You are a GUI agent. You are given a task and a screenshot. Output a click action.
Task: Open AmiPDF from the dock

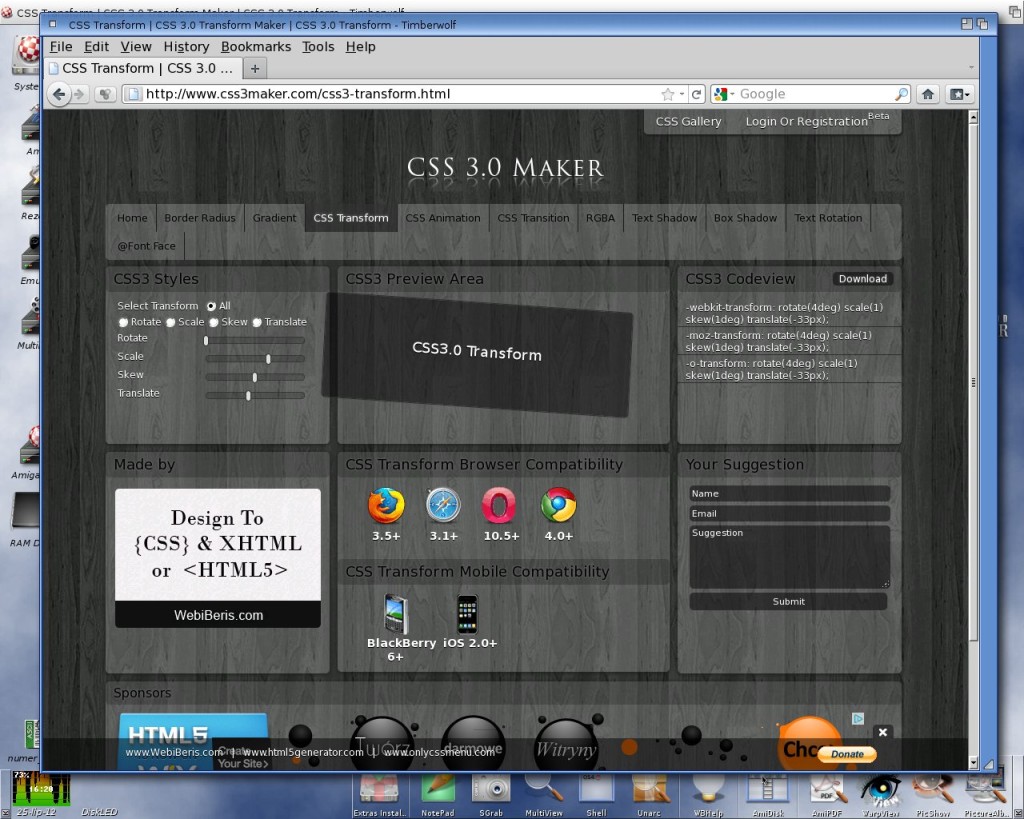tap(826, 793)
